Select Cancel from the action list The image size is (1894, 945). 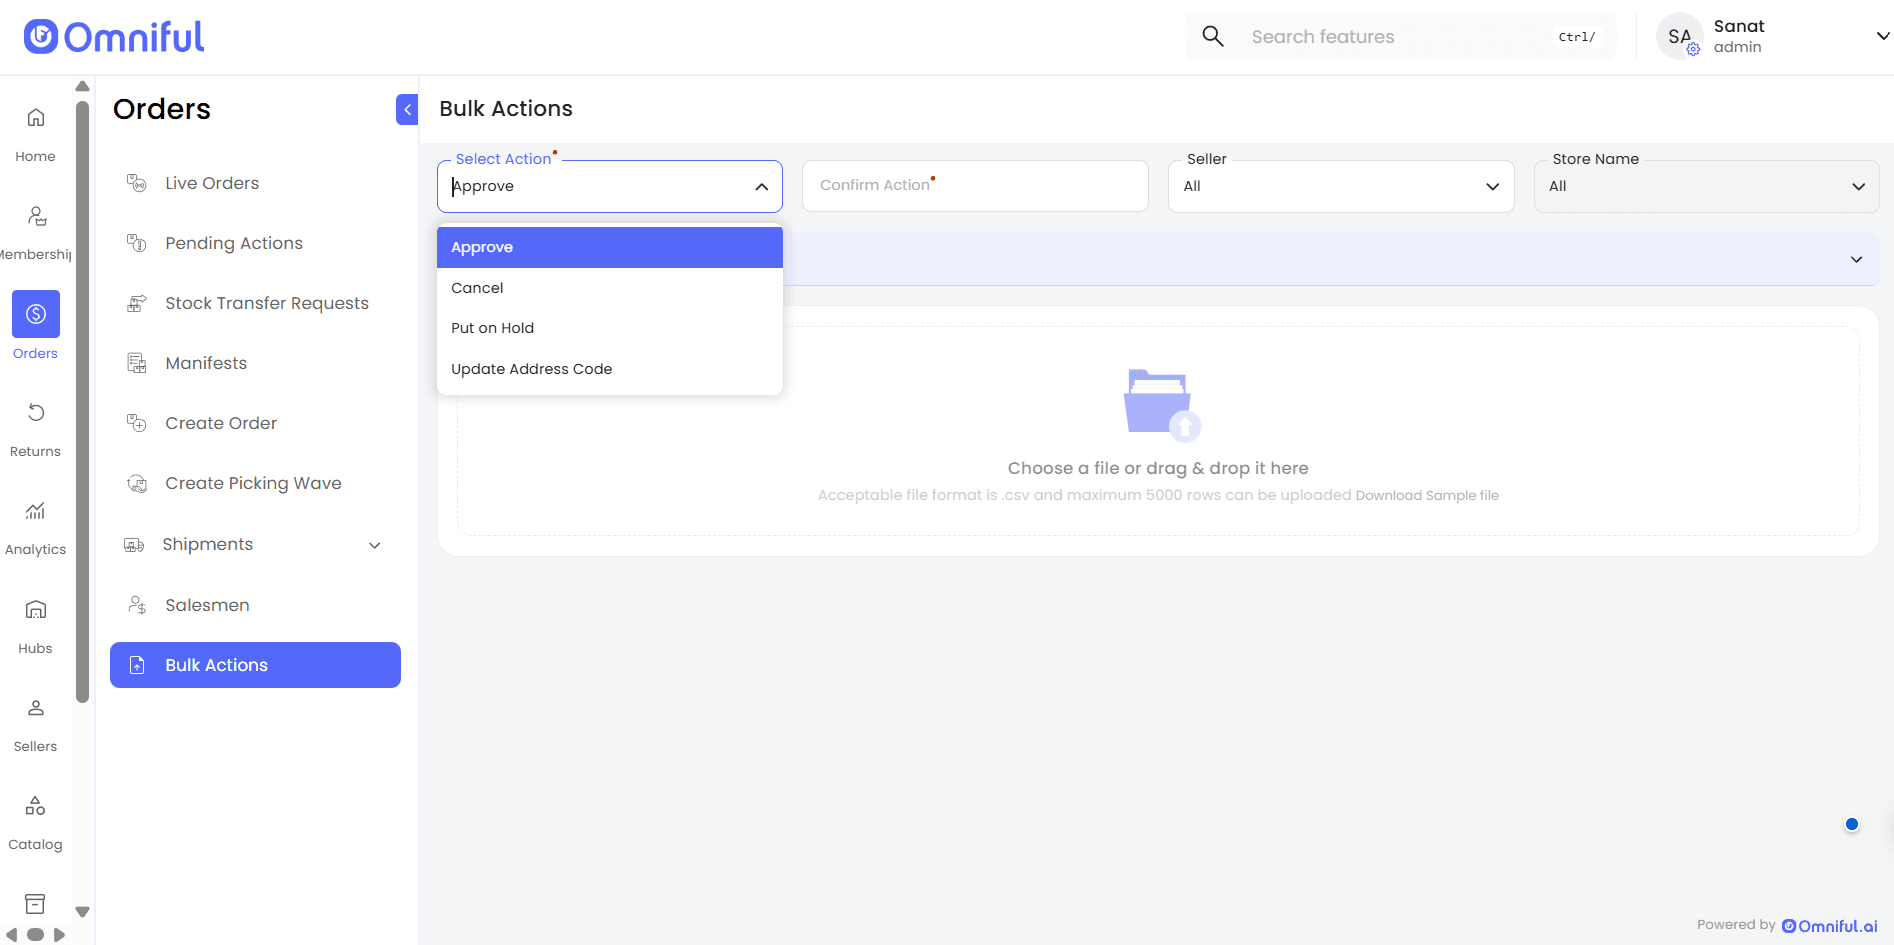coord(477,288)
